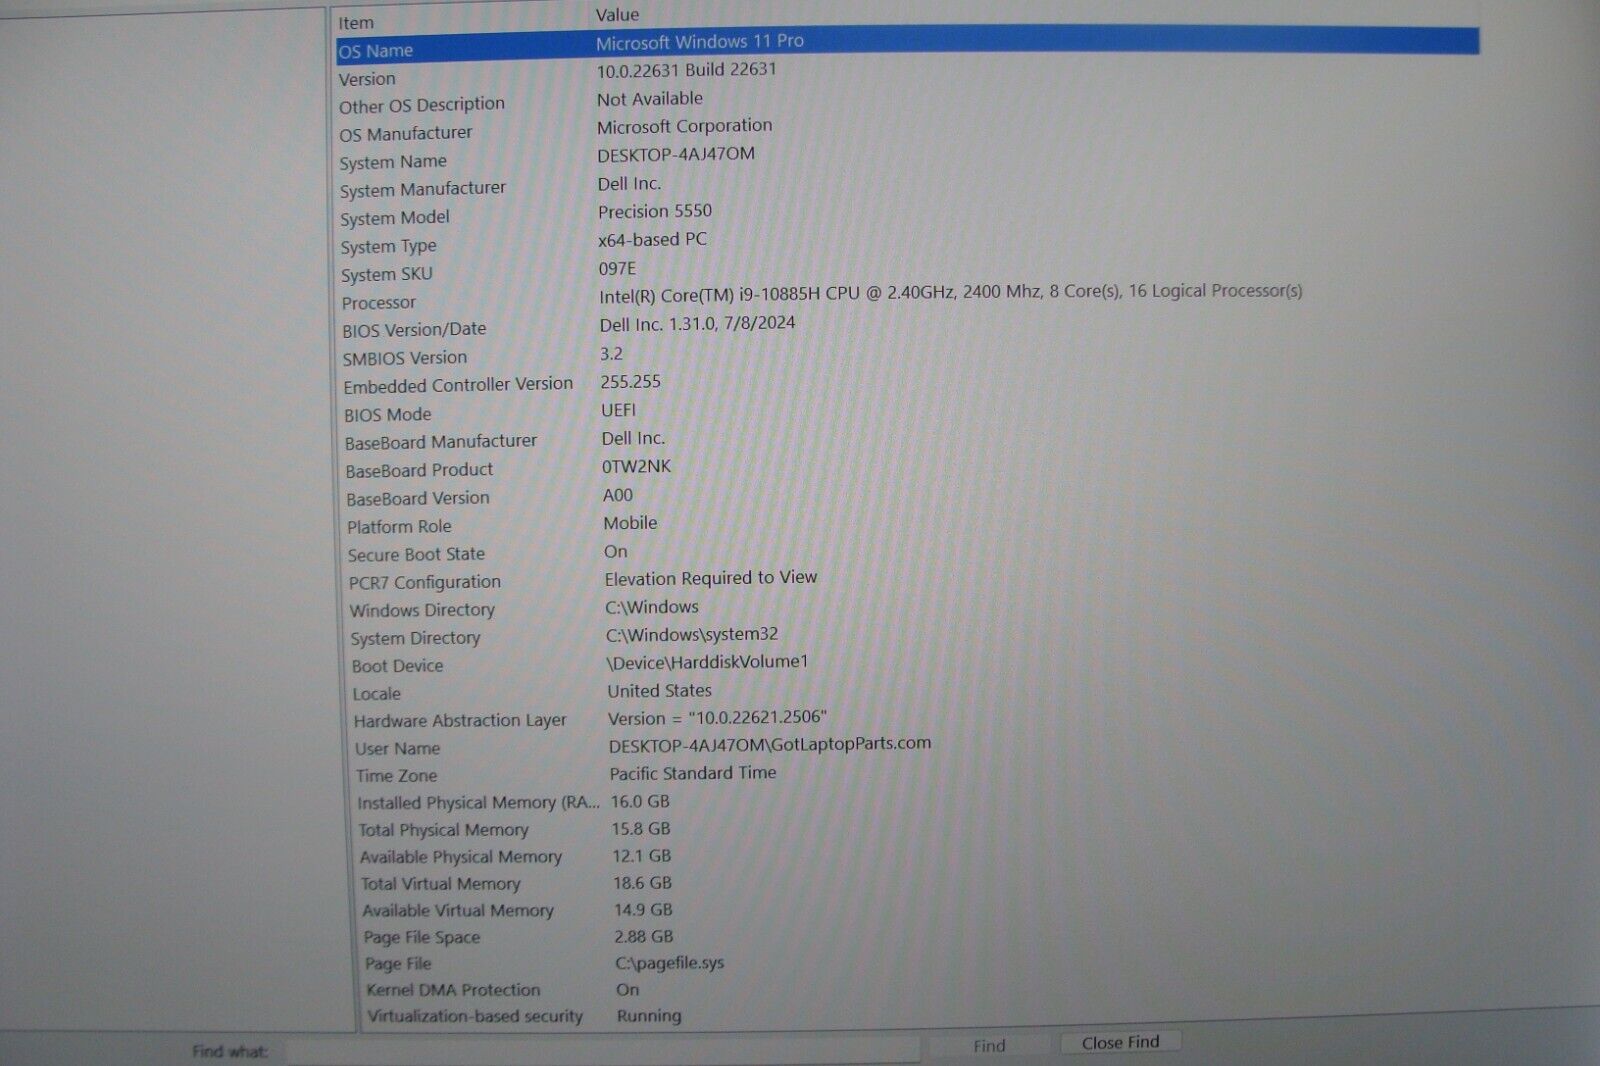Select the Time Zone row
Viewport: 1600px width, 1066px height.
(396, 776)
